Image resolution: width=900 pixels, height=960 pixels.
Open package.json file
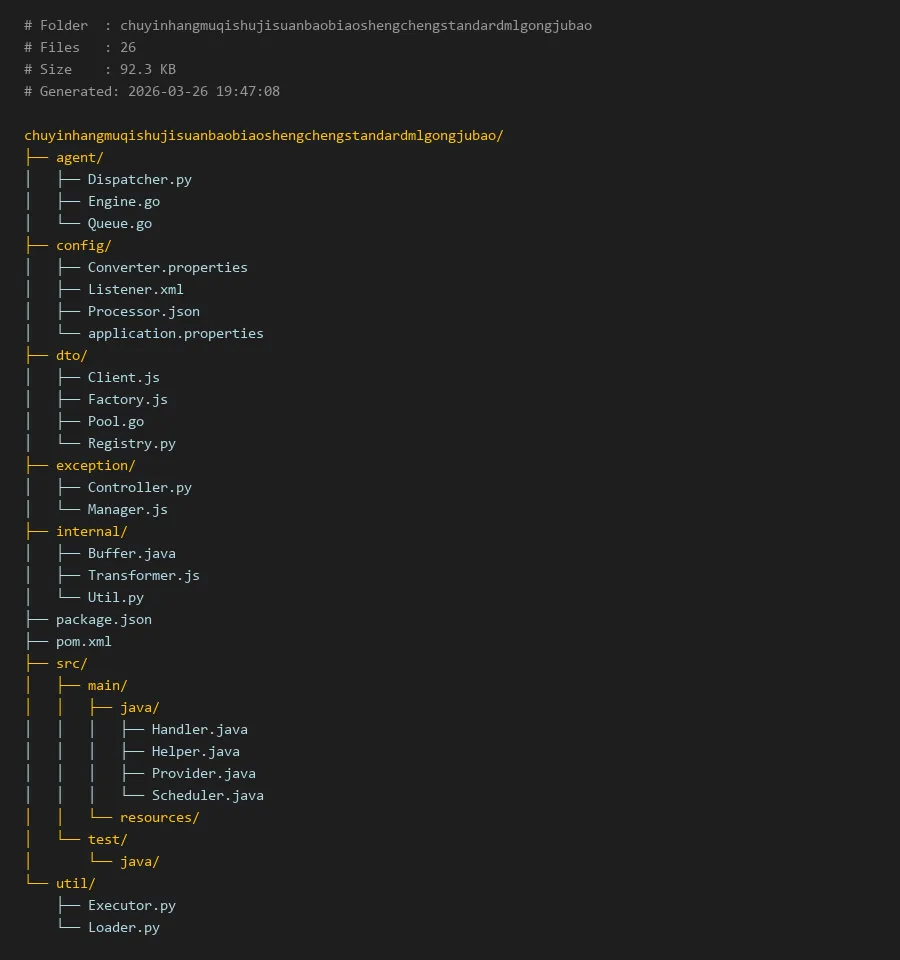103,619
